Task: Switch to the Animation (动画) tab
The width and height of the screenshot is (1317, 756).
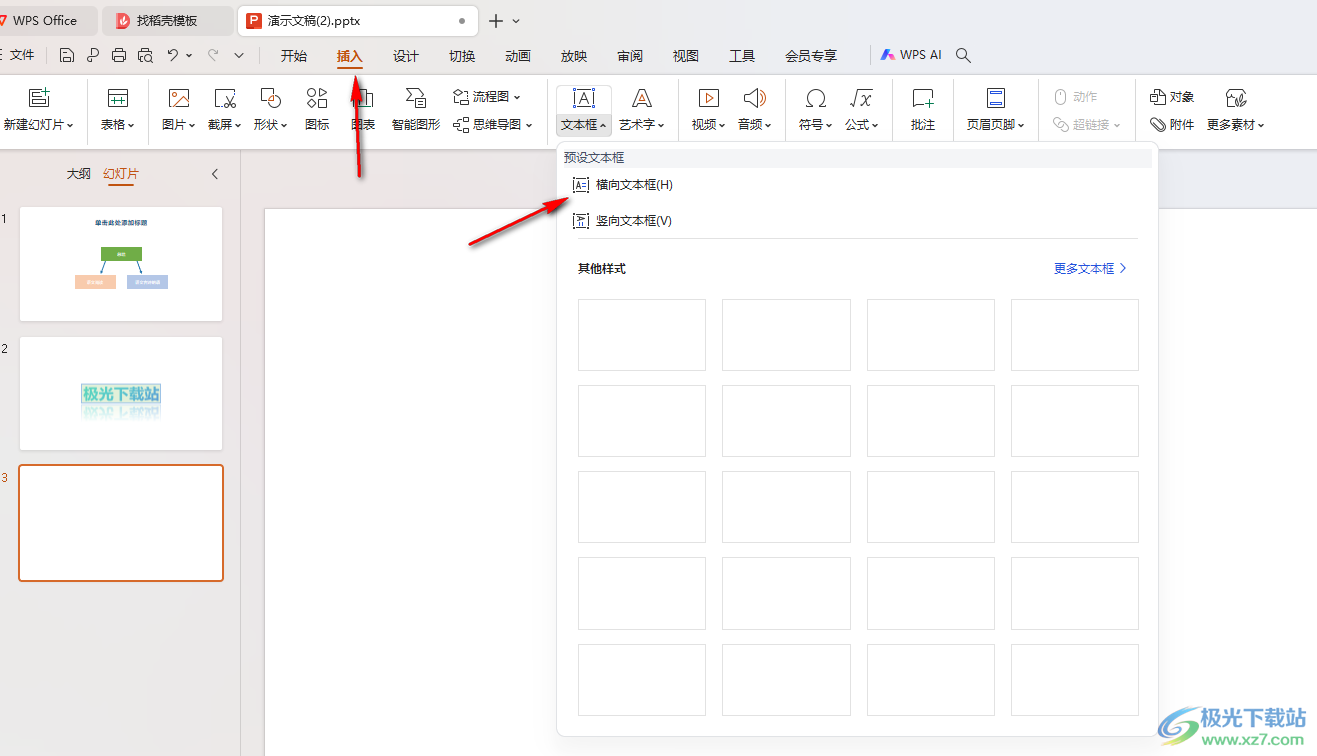Action: point(518,56)
